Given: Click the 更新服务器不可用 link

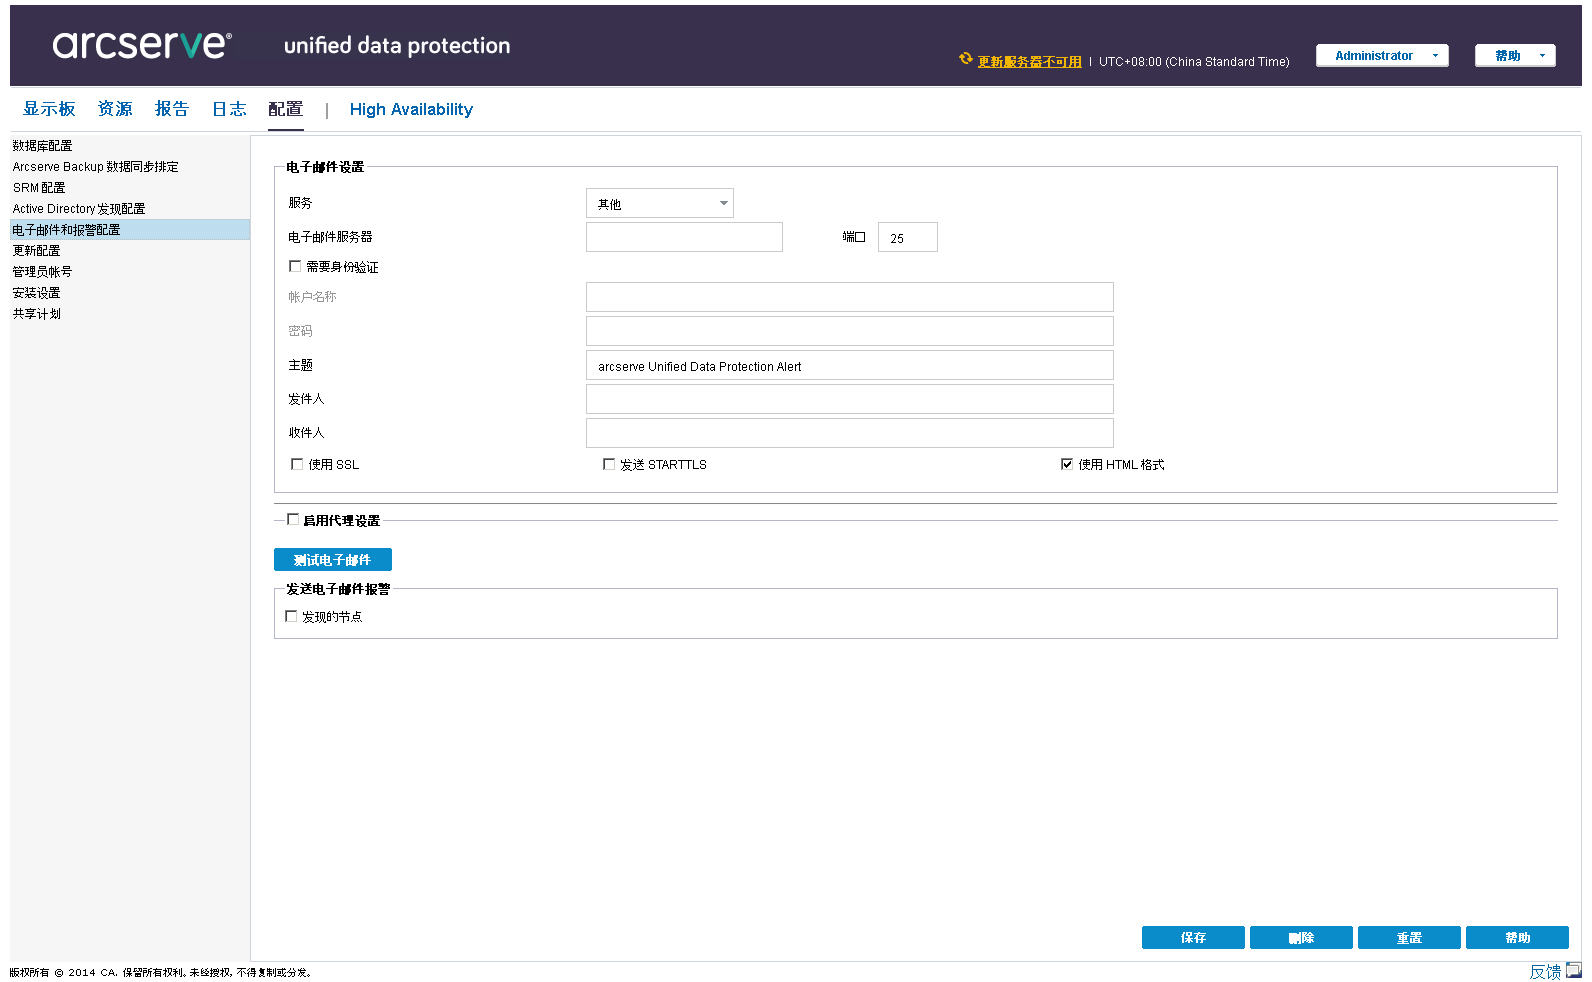Looking at the screenshot, I should [1029, 62].
